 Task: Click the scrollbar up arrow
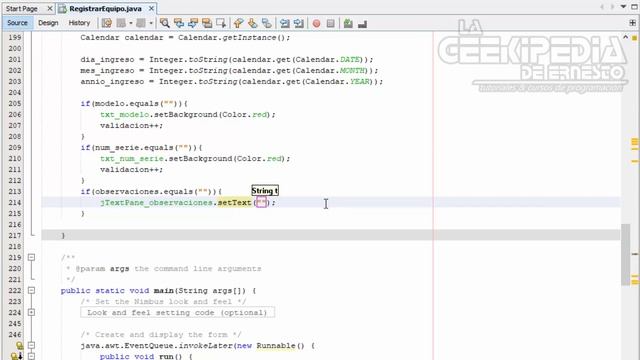625,37
